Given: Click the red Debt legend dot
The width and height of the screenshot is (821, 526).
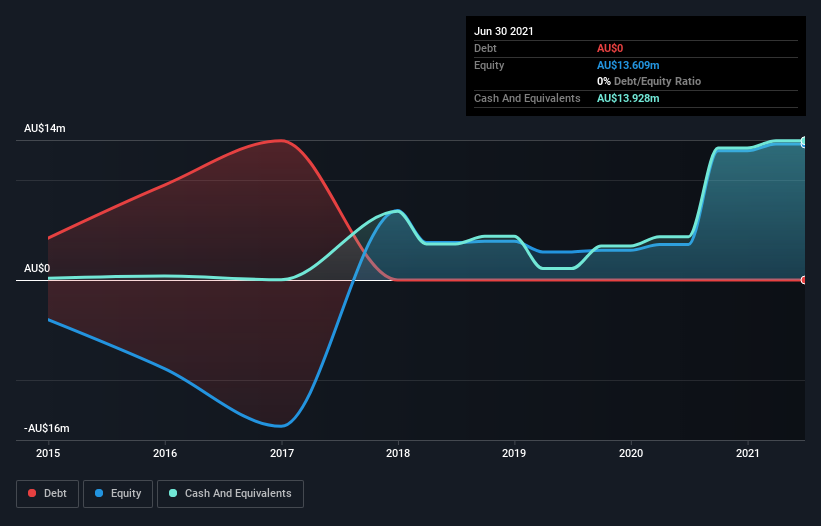Looking at the screenshot, I should 32,493.
